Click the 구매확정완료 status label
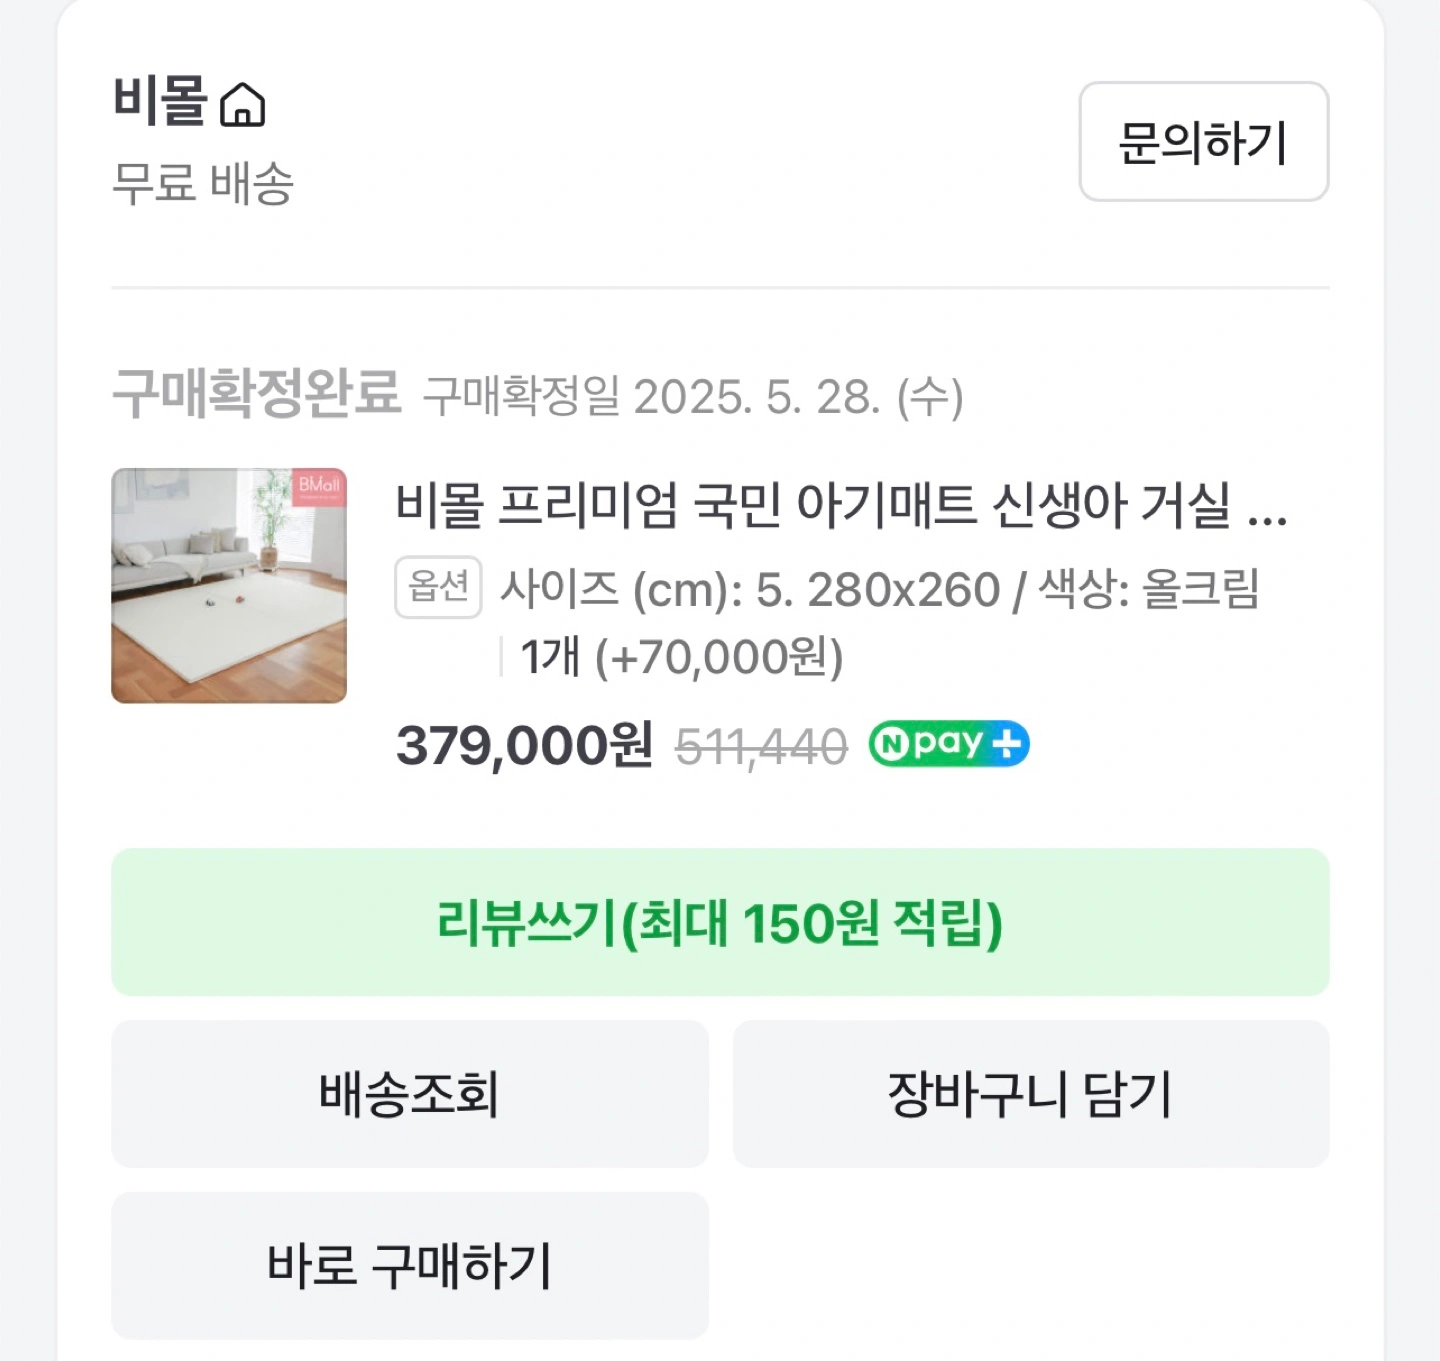Image resolution: width=1440 pixels, height=1361 pixels. point(257,393)
